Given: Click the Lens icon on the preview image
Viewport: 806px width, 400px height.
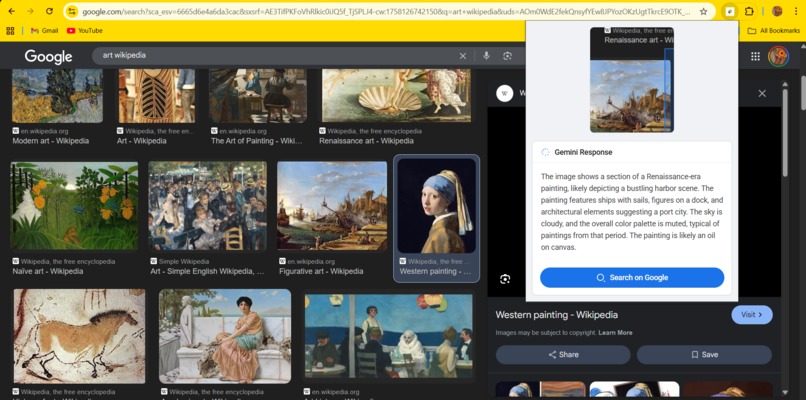Looking at the screenshot, I should [505, 279].
